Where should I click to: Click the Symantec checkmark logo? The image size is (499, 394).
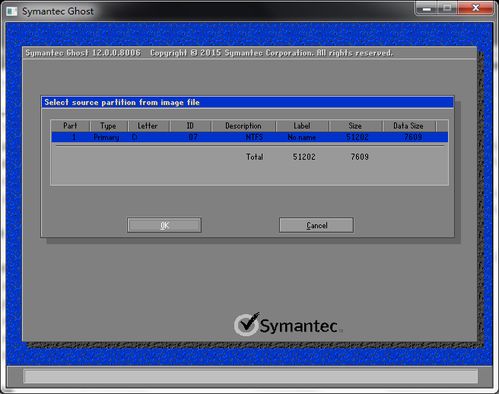click(246, 324)
